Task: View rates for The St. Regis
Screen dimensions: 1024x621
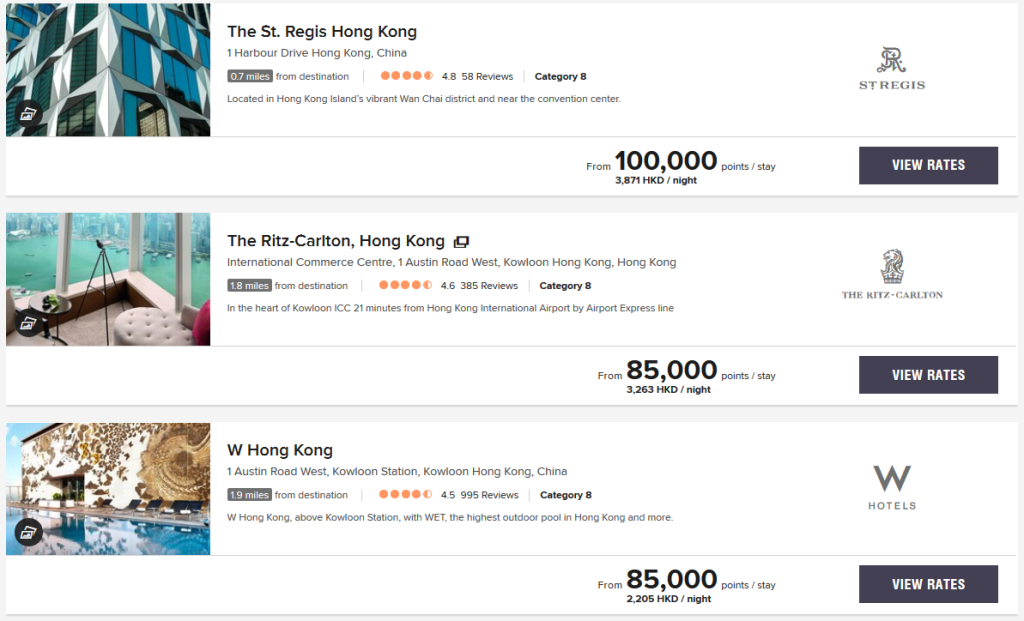Action: coord(928,165)
